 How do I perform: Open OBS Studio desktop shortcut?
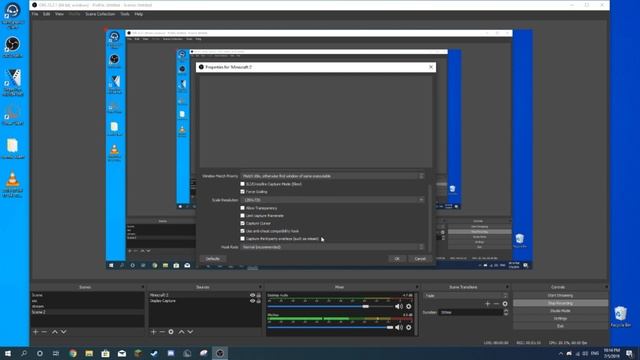click(x=13, y=47)
